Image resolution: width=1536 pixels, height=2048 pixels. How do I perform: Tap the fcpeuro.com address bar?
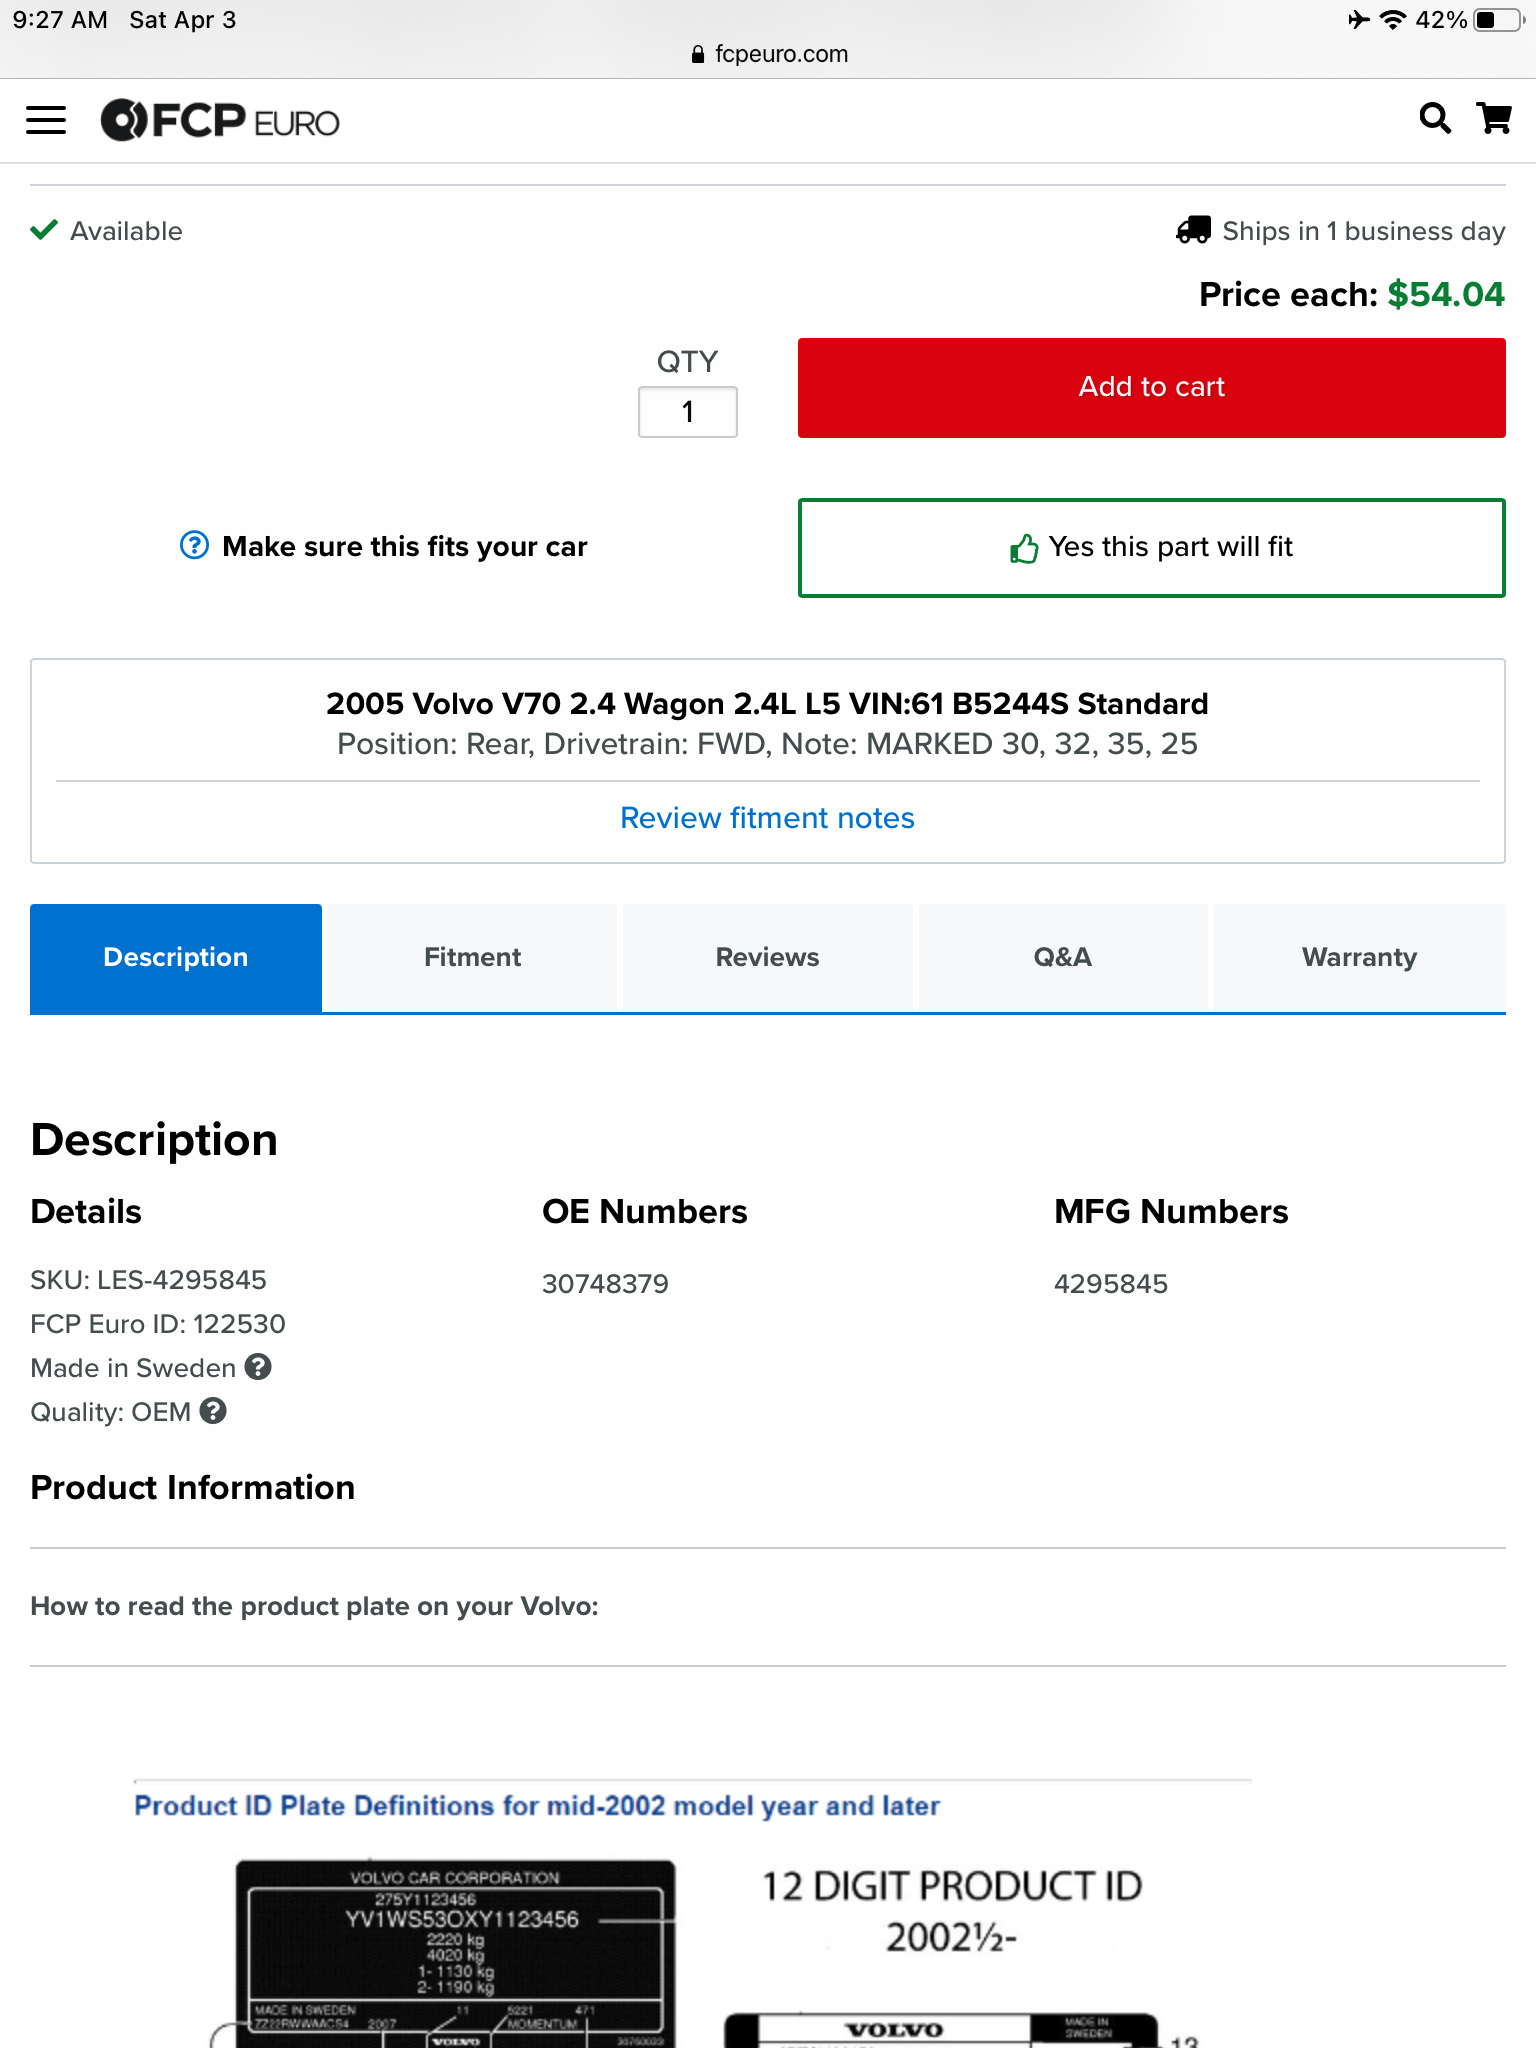pos(768,54)
